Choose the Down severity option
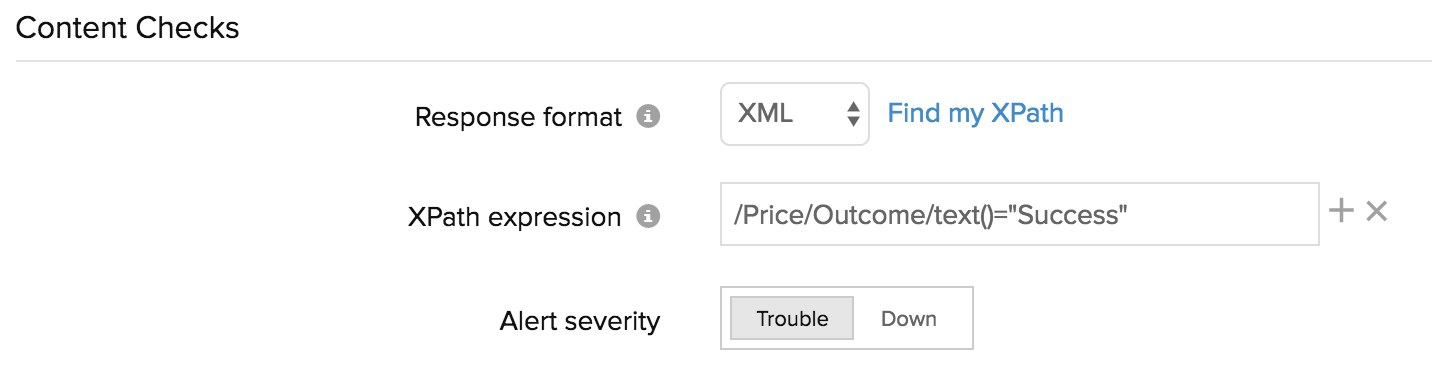The width and height of the screenshot is (1432, 368). (908, 319)
